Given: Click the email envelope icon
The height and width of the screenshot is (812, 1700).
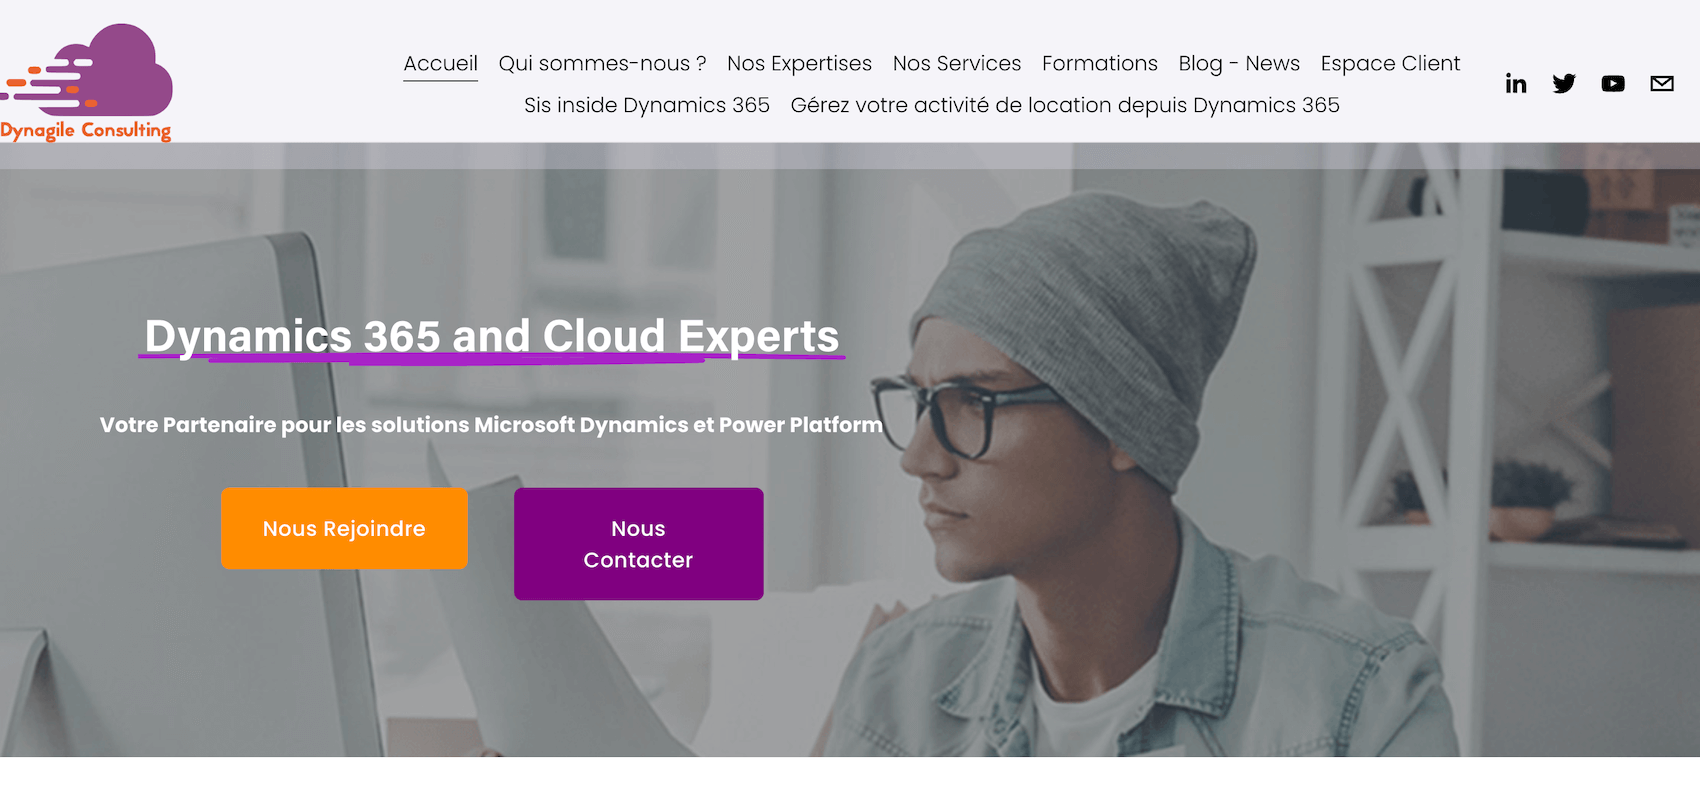Looking at the screenshot, I should tap(1662, 84).
